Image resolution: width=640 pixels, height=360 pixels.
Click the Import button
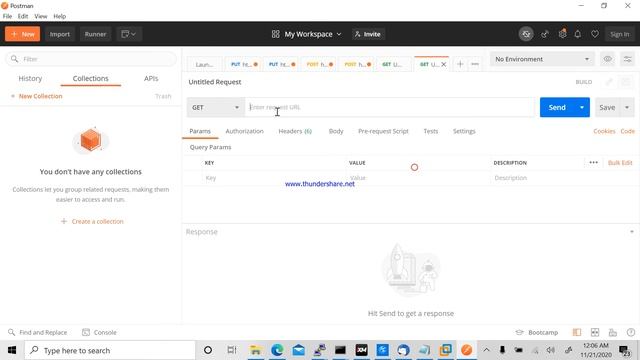(x=60, y=34)
